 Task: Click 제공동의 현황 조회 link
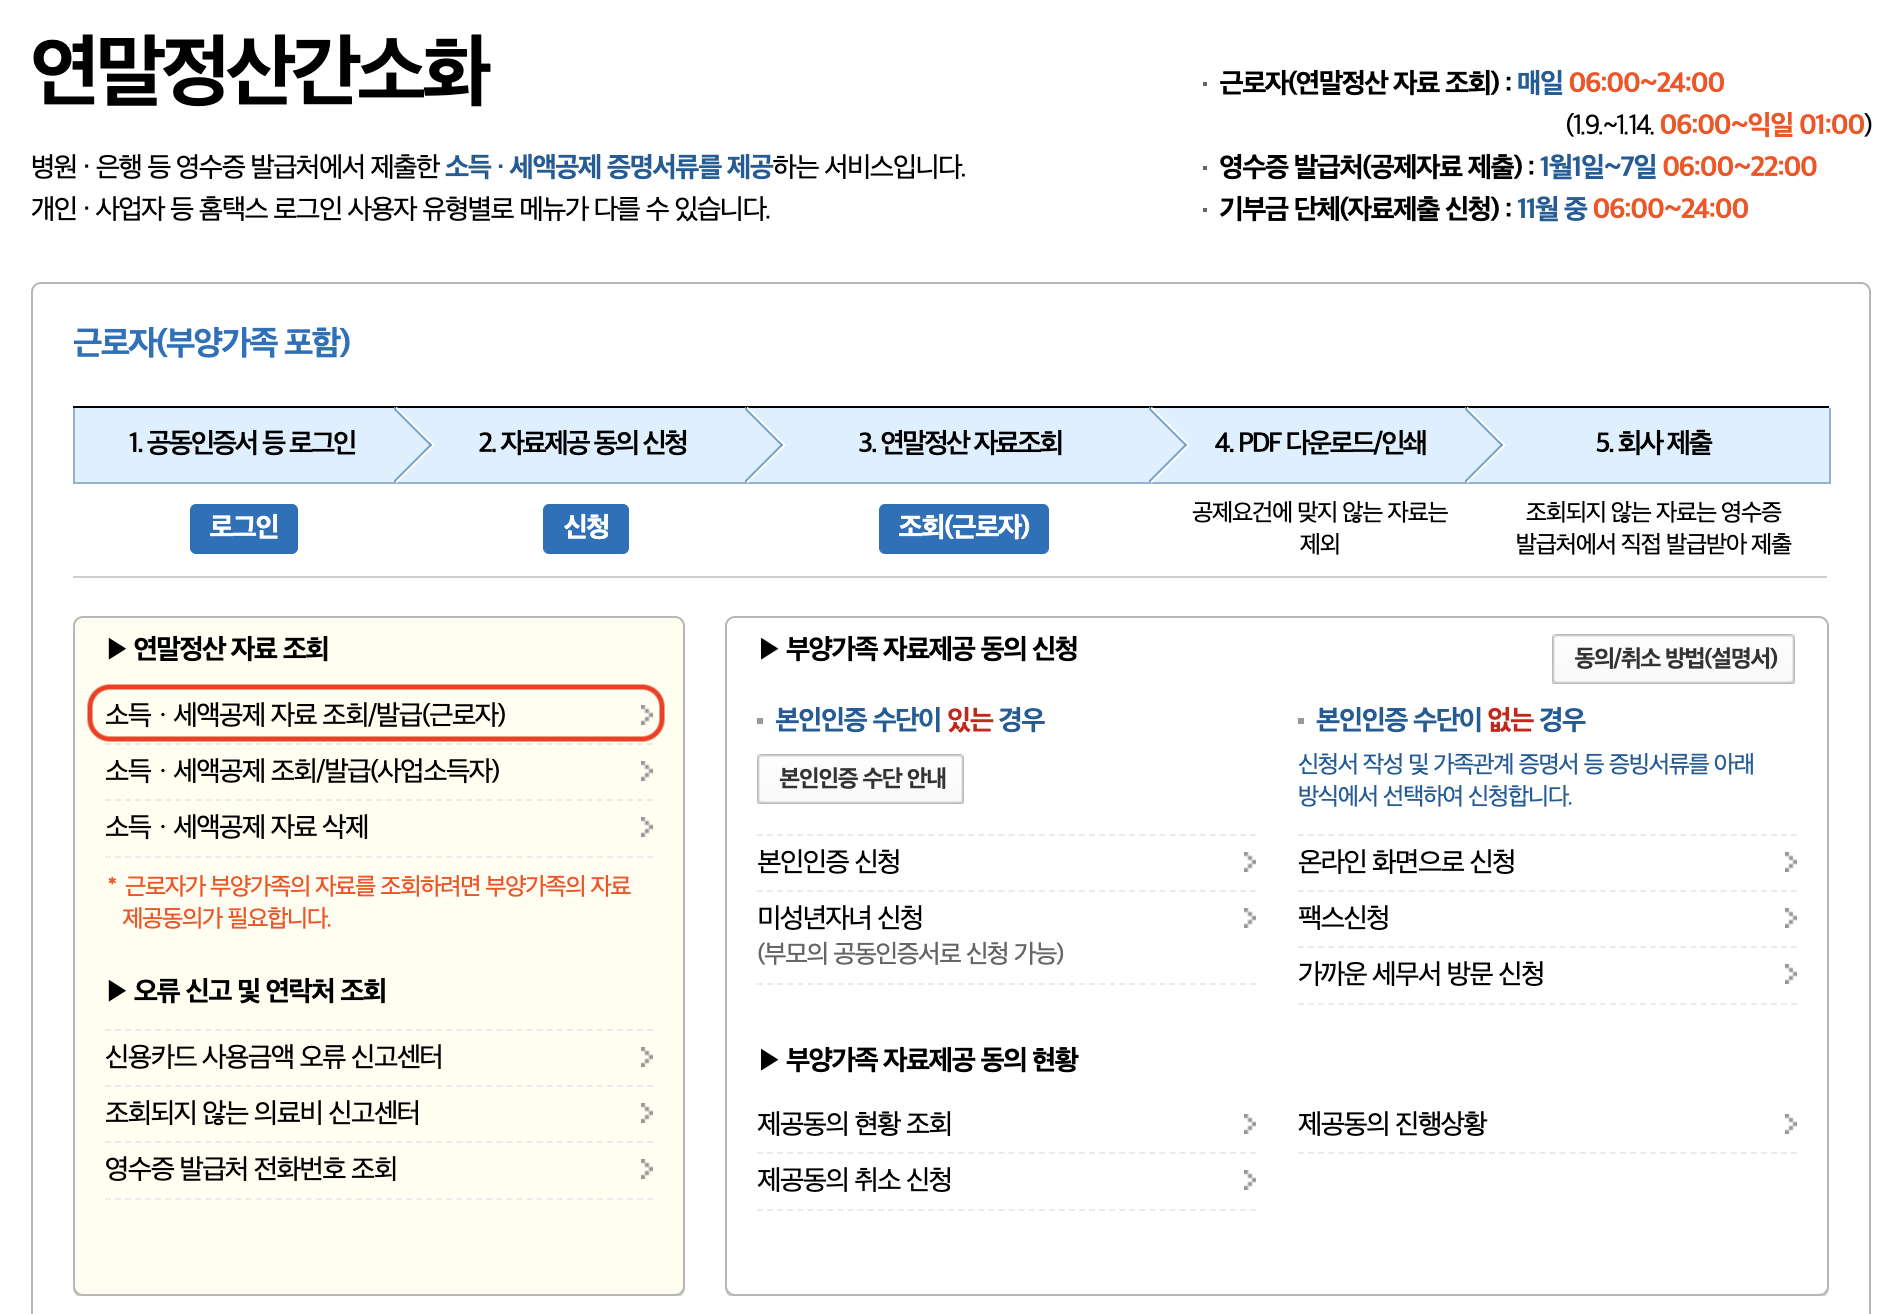(x=855, y=1123)
